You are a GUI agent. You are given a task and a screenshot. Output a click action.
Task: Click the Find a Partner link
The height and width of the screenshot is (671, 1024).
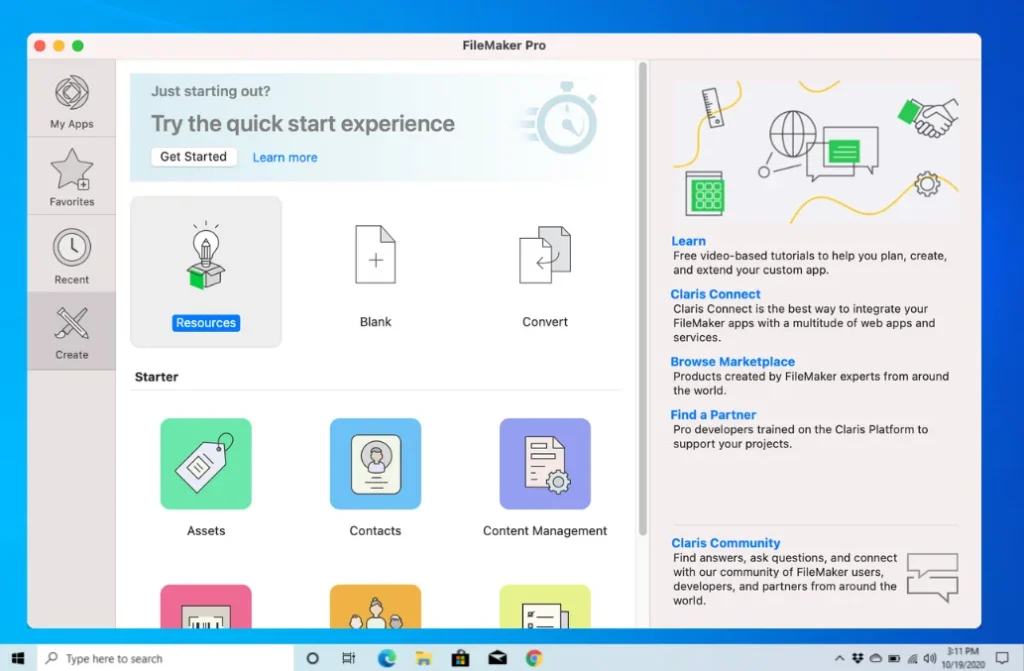pyautogui.click(x=713, y=415)
